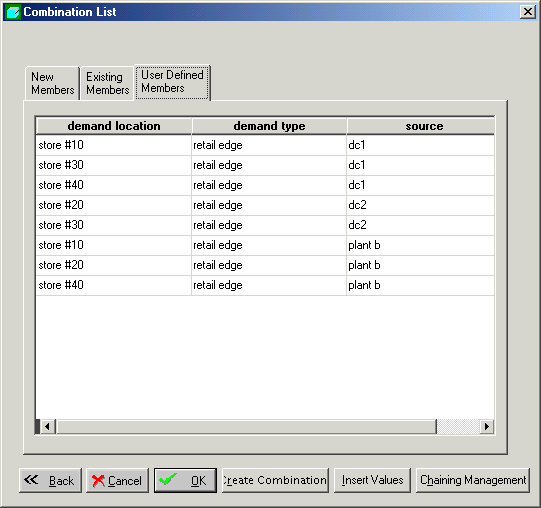The image size is (541, 508).
Task: Select store #20 in the dc2 row
Action: tap(114, 205)
